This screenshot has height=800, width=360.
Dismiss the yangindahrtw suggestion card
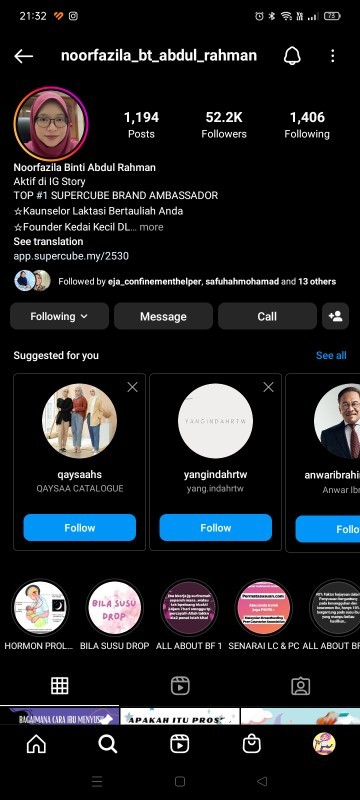pyautogui.click(x=268, y=387)
